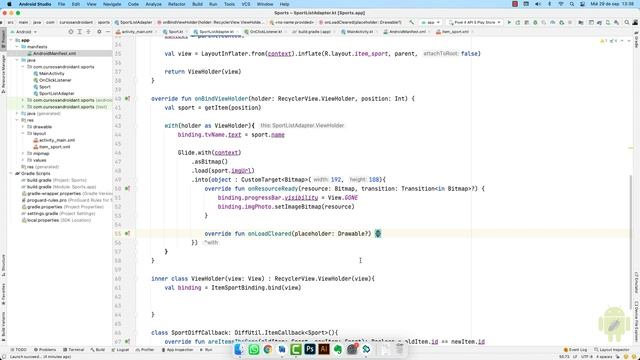Click the override gutter icon beside onBindViewHolder
The image size is (640, 360).
tap(127, 99)
